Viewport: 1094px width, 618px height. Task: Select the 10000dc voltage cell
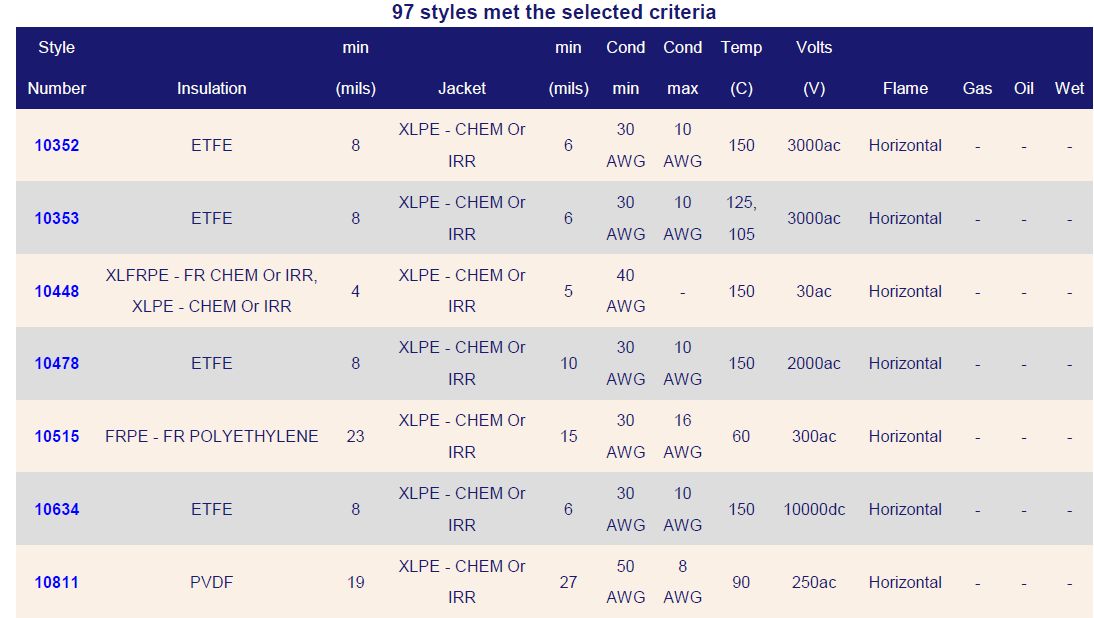pos(814,509)
